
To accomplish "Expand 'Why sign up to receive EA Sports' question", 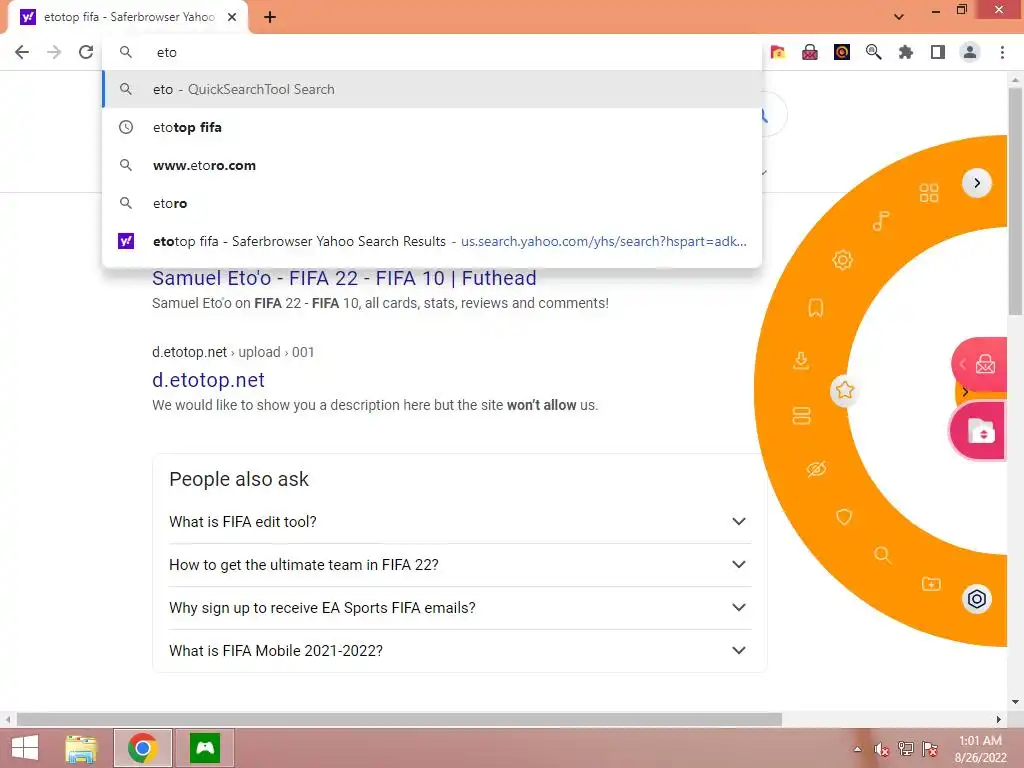I will point(460,608).
